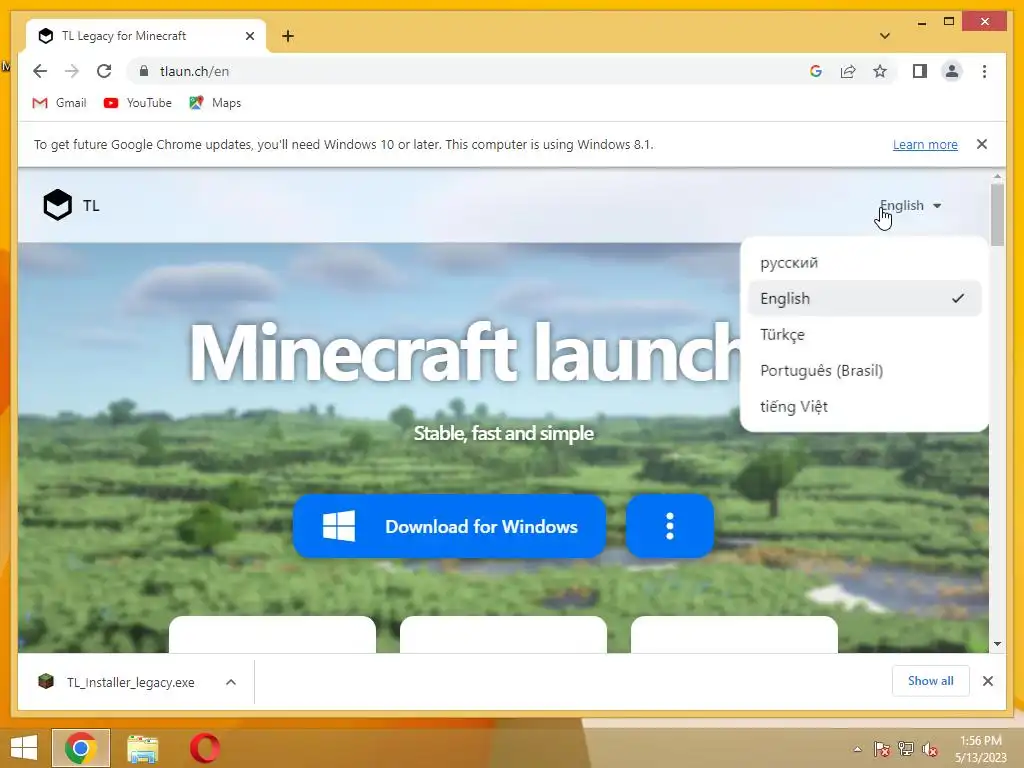Click the browser forward arrow
Image resolution: width=1024 pixels, height=768 pixels.
[72, 71]
